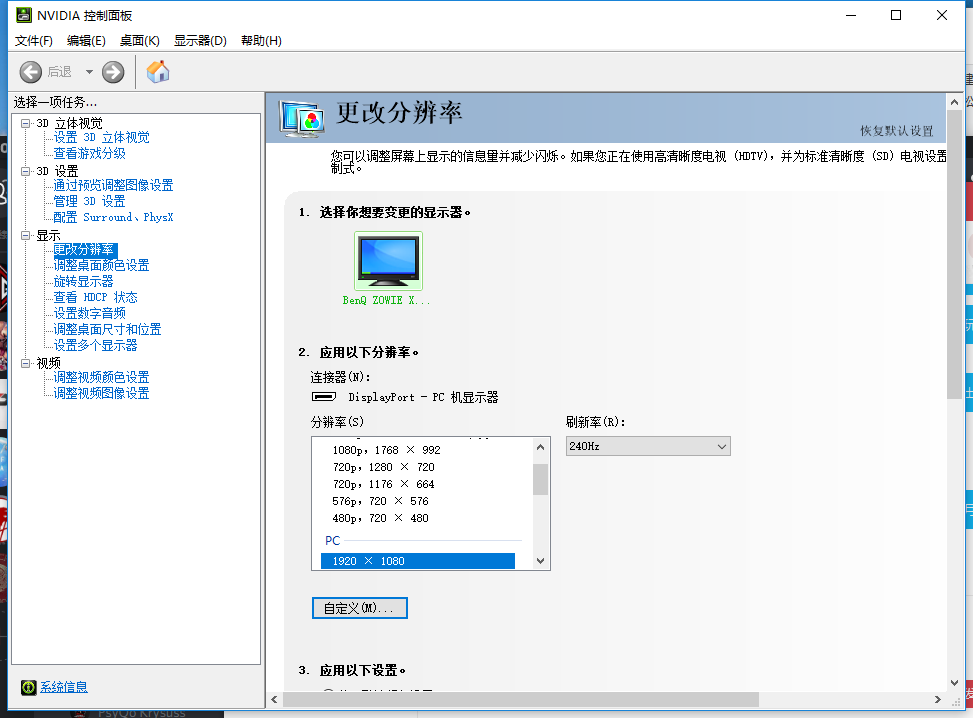
Task: Select PC resolution 1920 × 1080
Action: 418,561
